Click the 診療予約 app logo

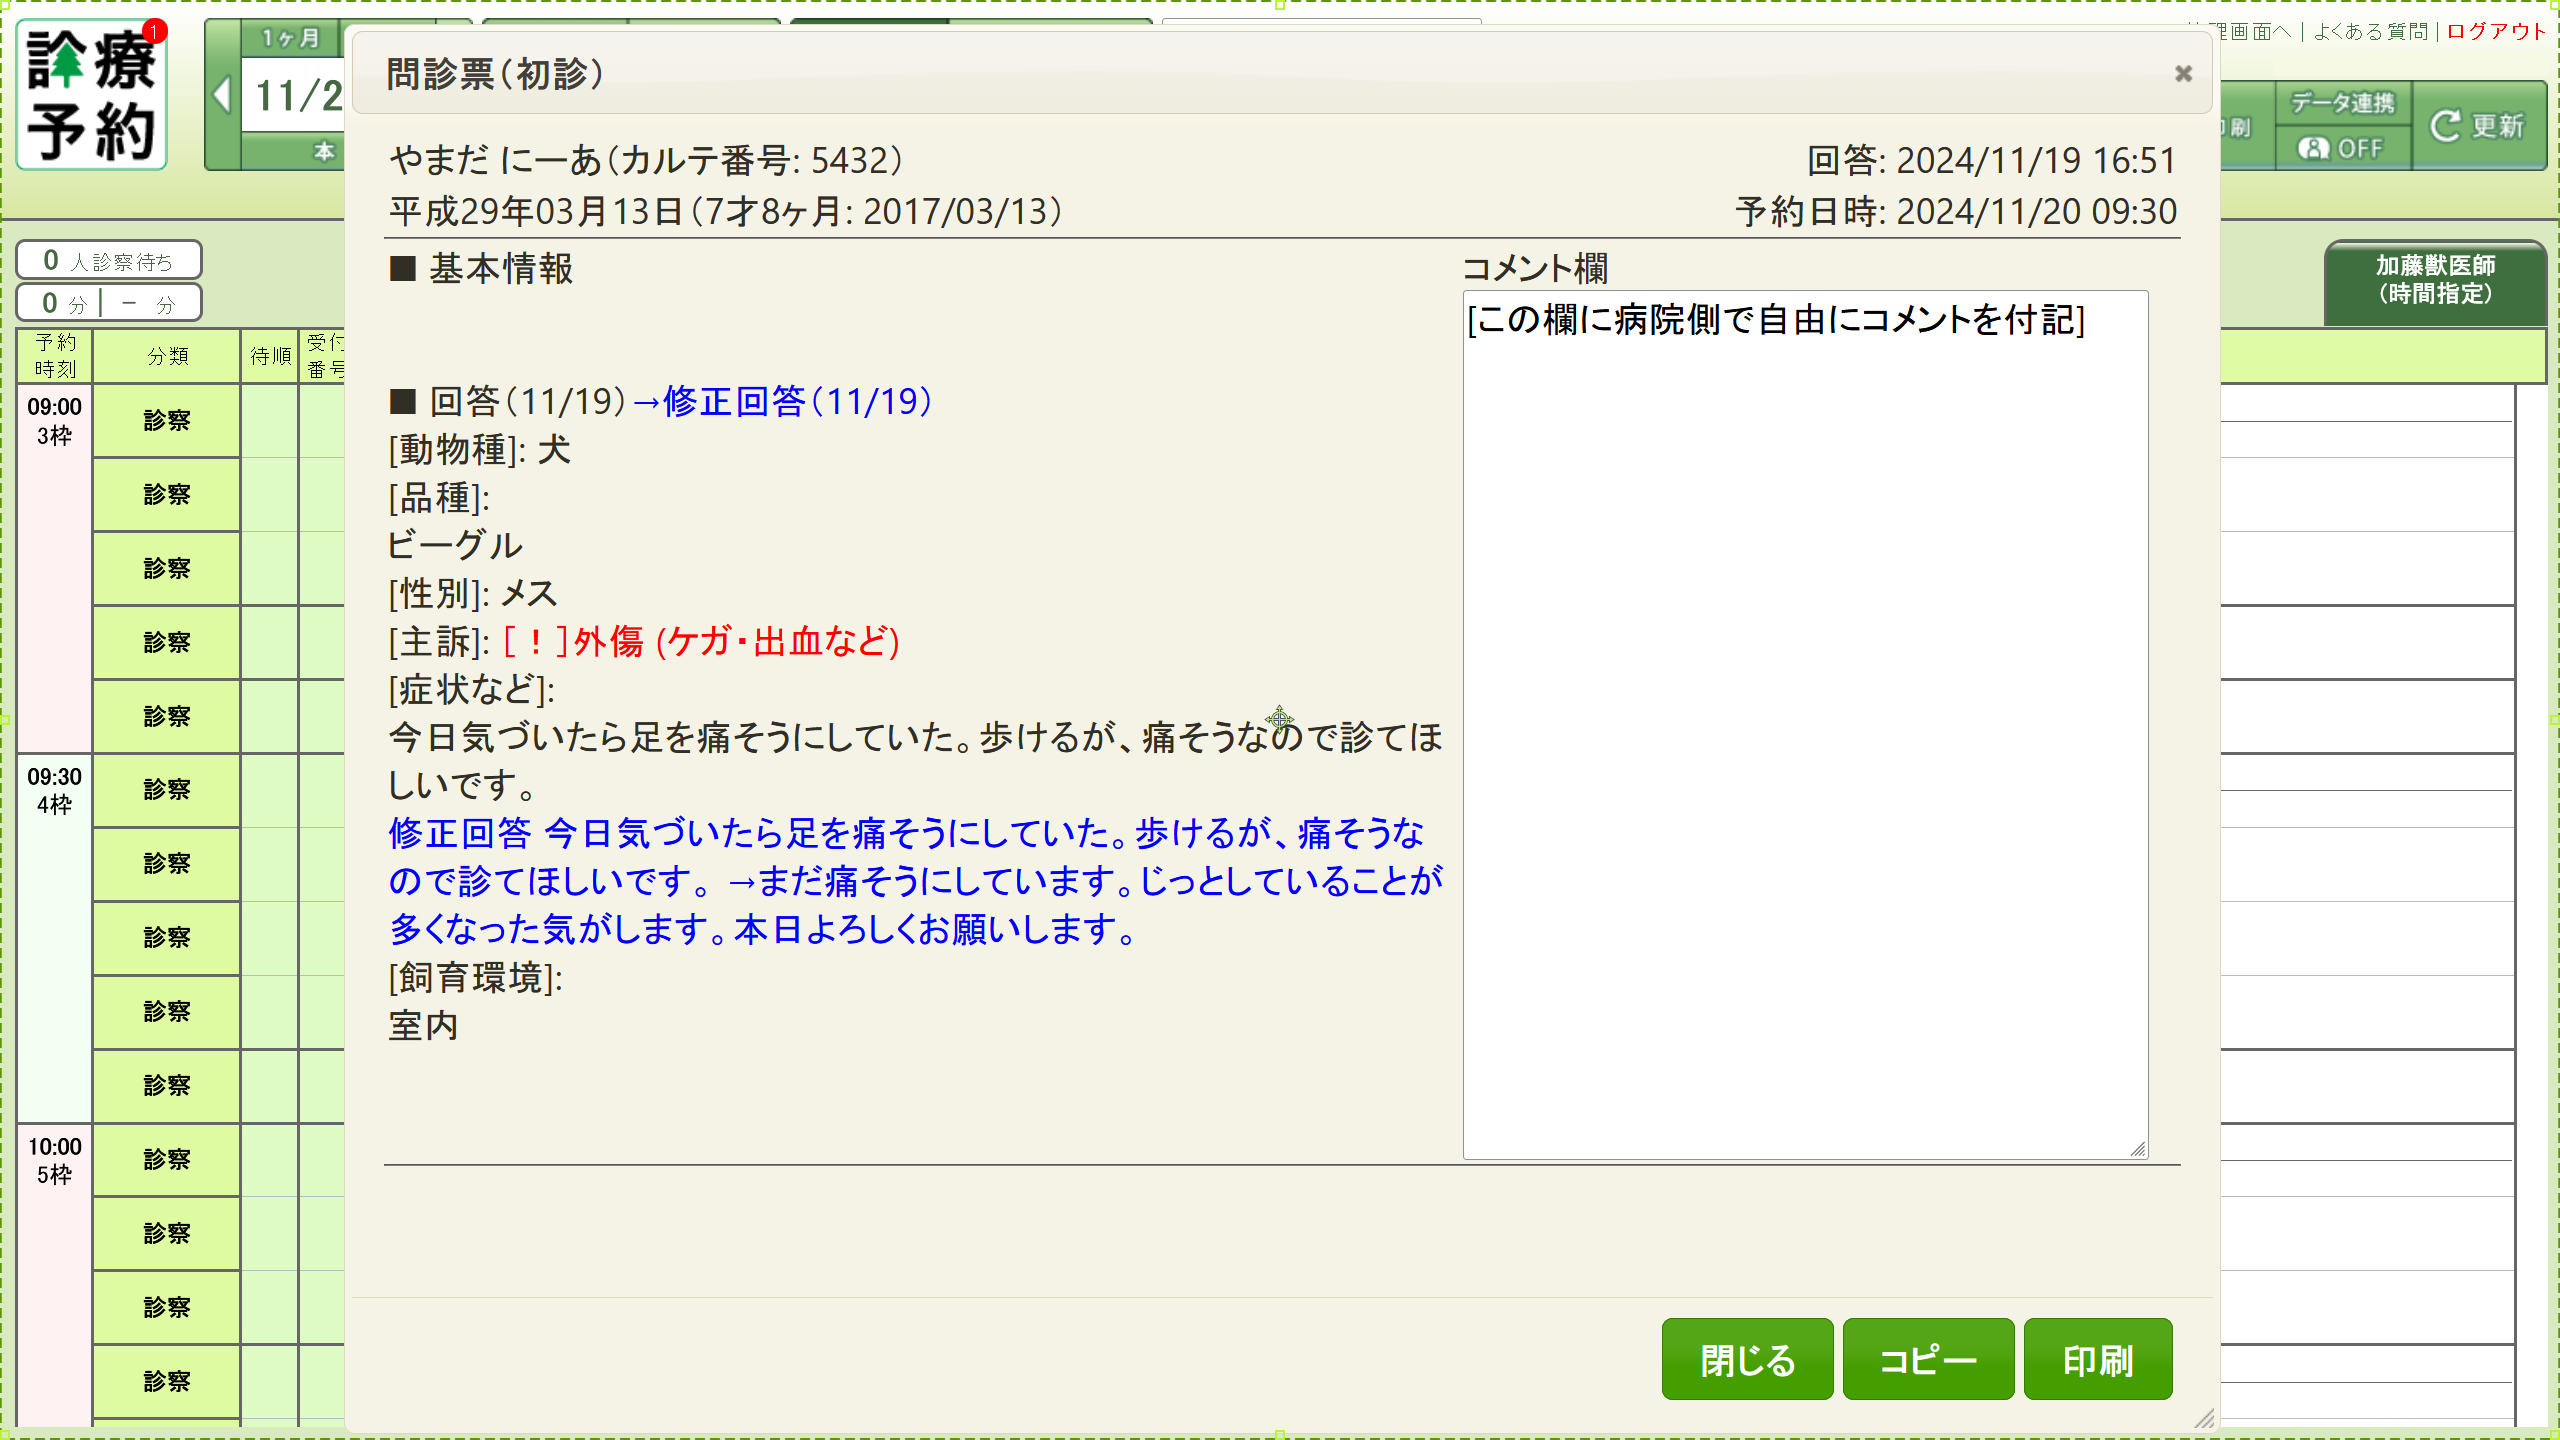(x=90, y=95)
